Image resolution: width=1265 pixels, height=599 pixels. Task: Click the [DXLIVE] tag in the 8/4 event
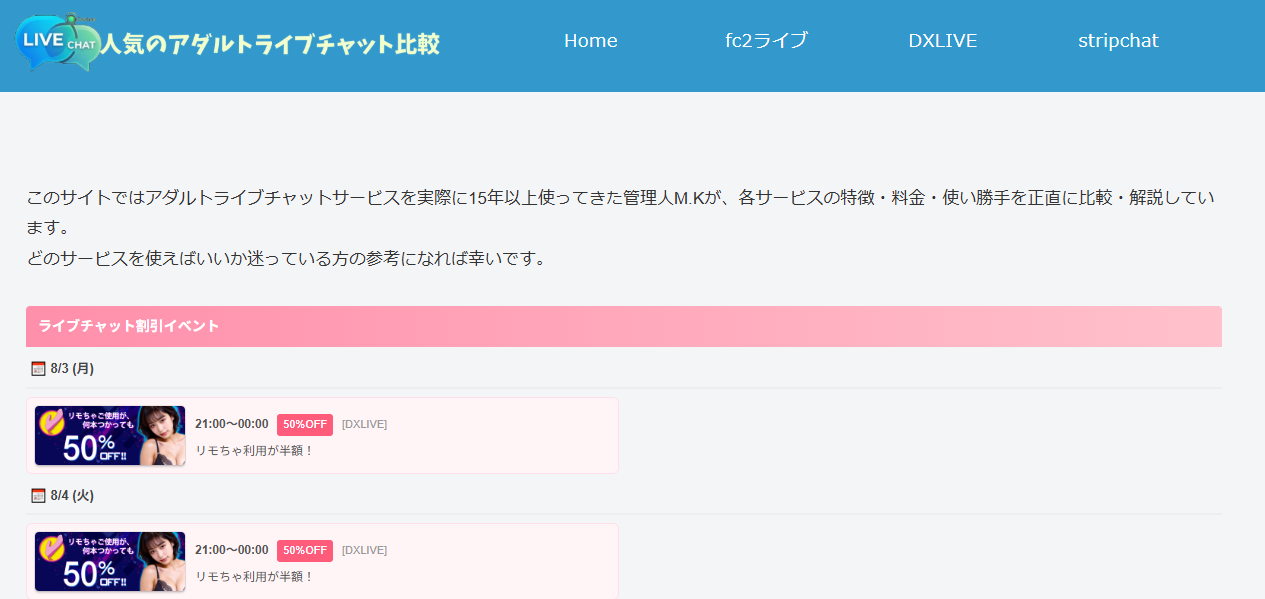364,550
